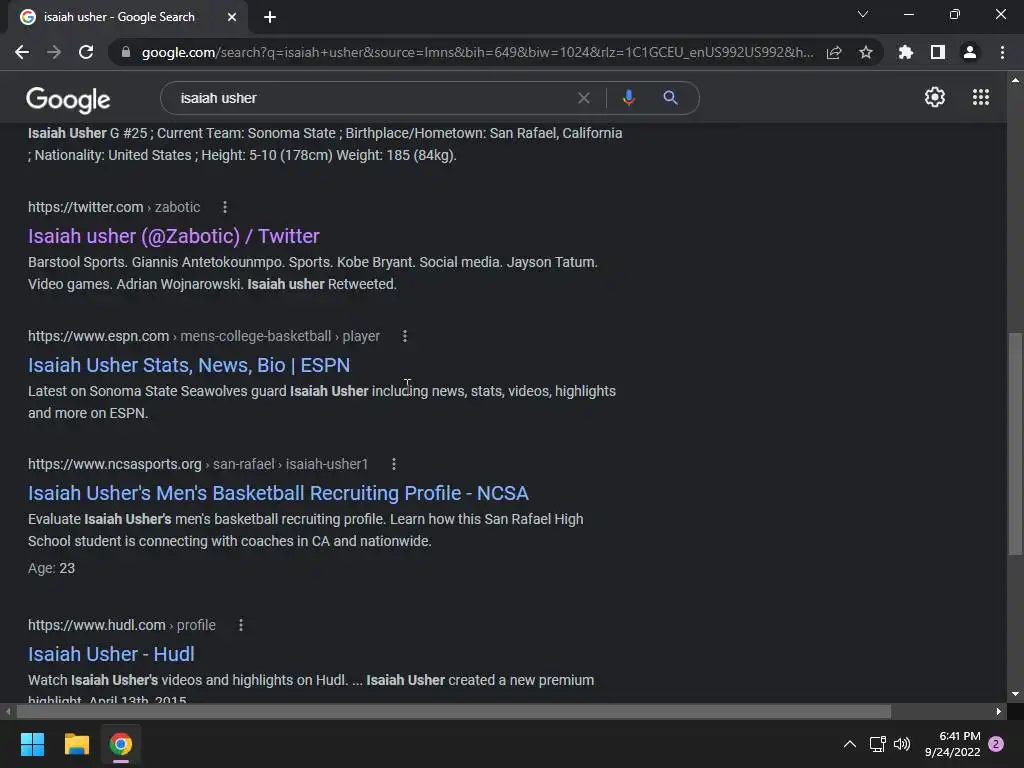This screenshot has width=1024, height=768.
Task: Open a new tab with the plus button
Action: point(270,18)
